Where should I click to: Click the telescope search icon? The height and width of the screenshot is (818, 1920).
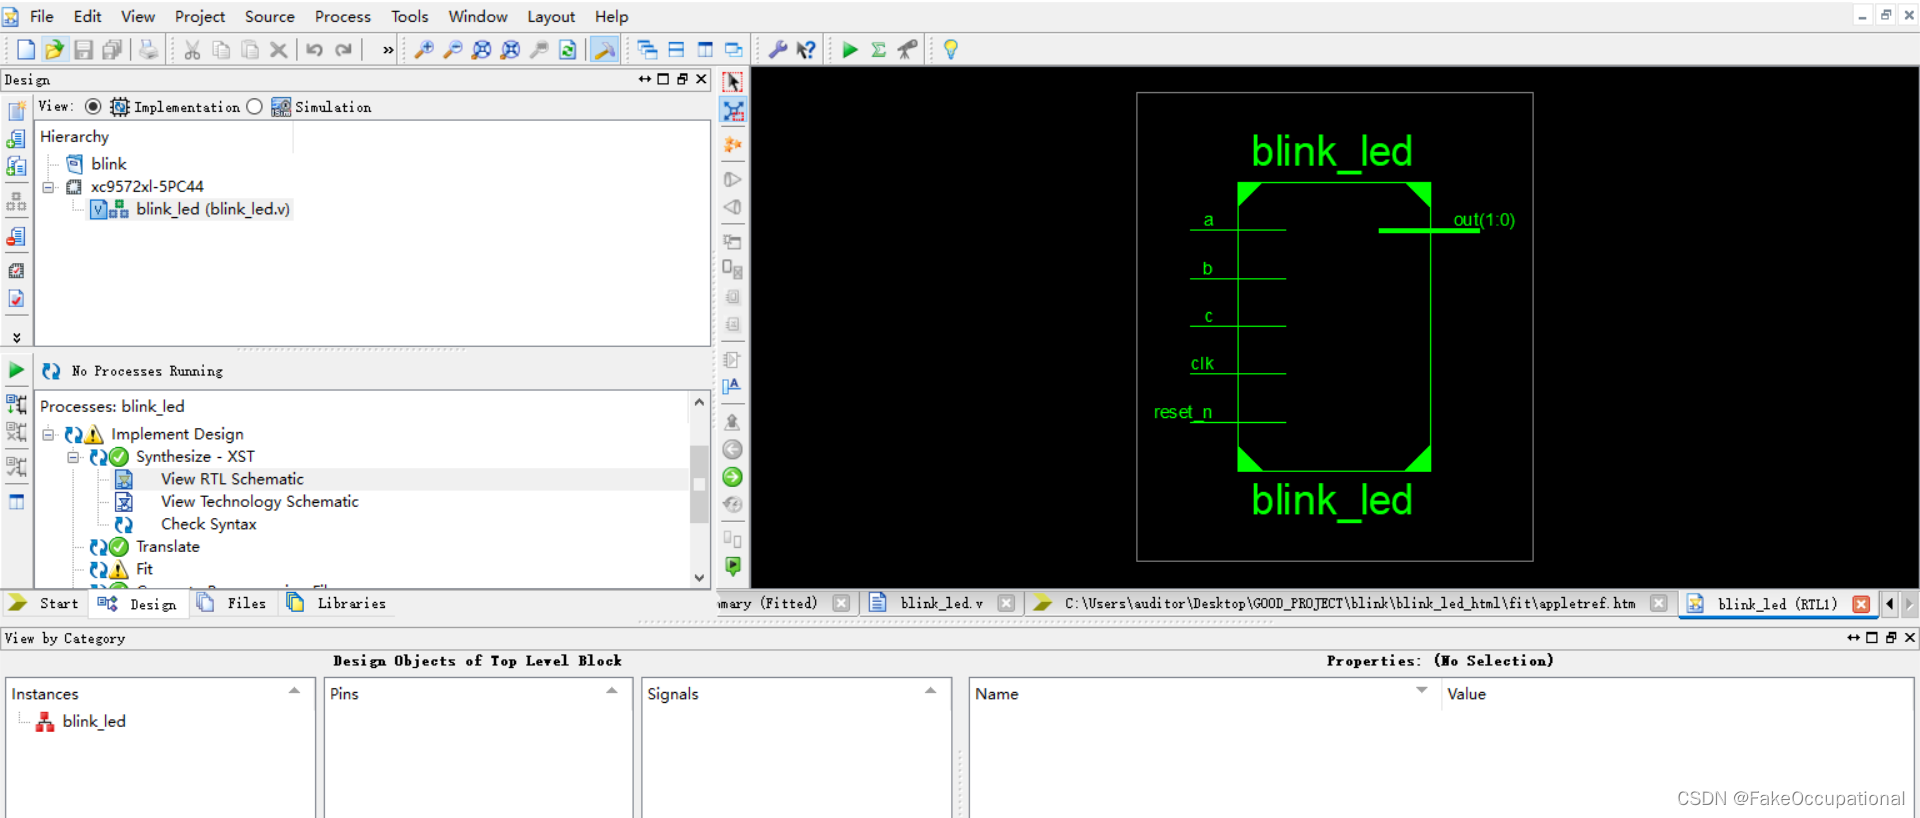907,50
